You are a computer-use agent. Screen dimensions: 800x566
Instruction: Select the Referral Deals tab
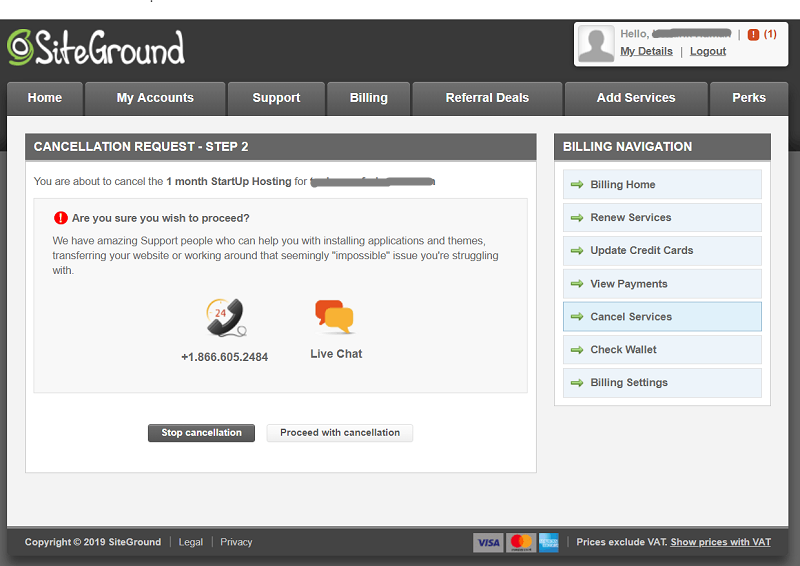click(487, 98)
